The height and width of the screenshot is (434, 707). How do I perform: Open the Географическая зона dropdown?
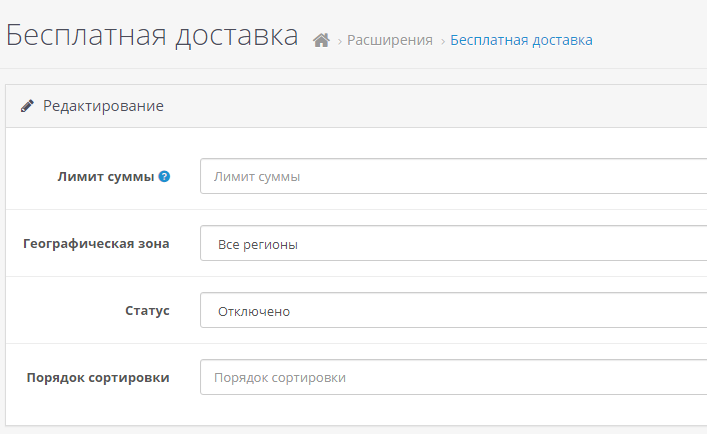(x=454, y=243)
